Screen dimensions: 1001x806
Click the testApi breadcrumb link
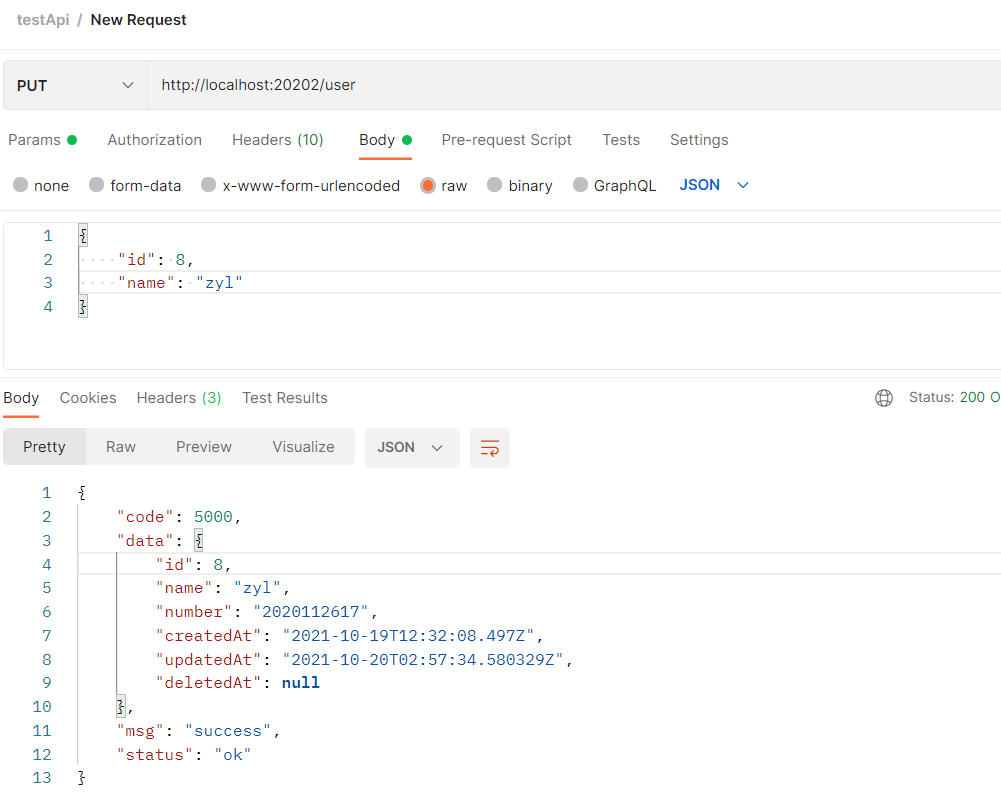pos(43,20)
